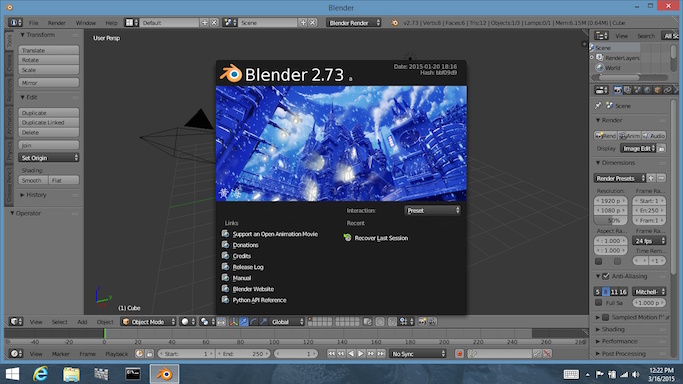683x384 pixels.
Task: Open the Interaction Preset dropdown
Action: coord(433,210)
